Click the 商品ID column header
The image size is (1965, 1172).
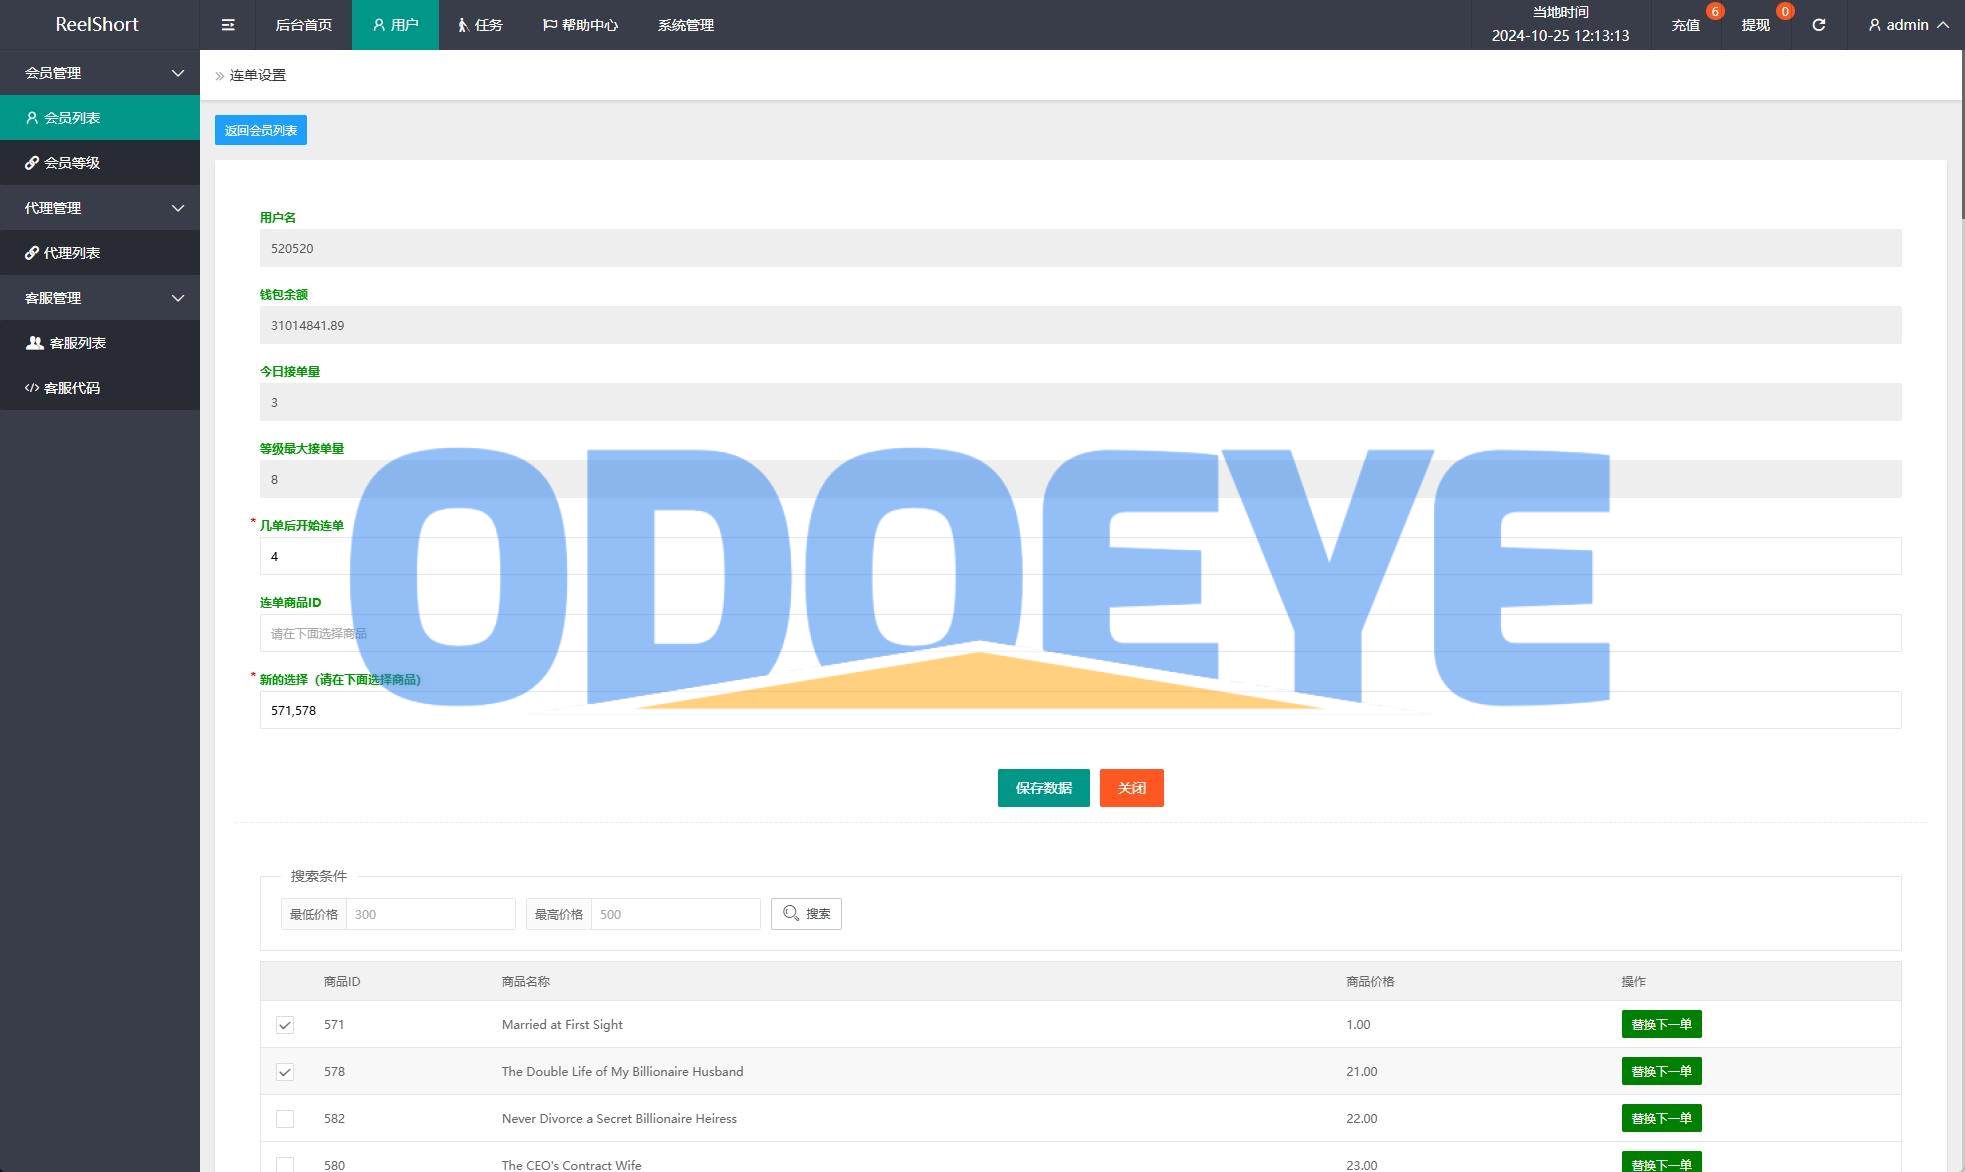342,982
